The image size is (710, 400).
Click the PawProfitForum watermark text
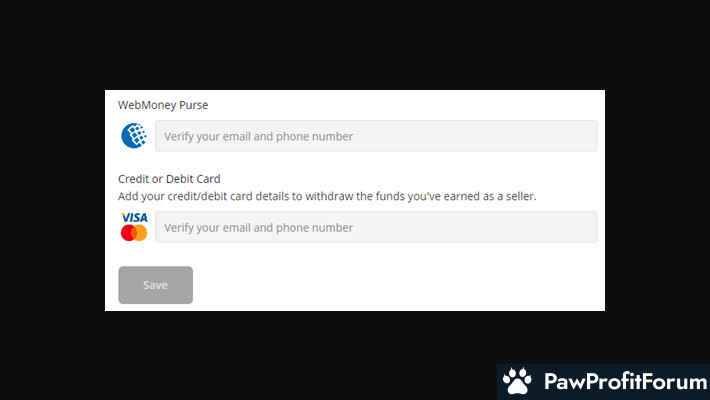(x=625, y=381)
